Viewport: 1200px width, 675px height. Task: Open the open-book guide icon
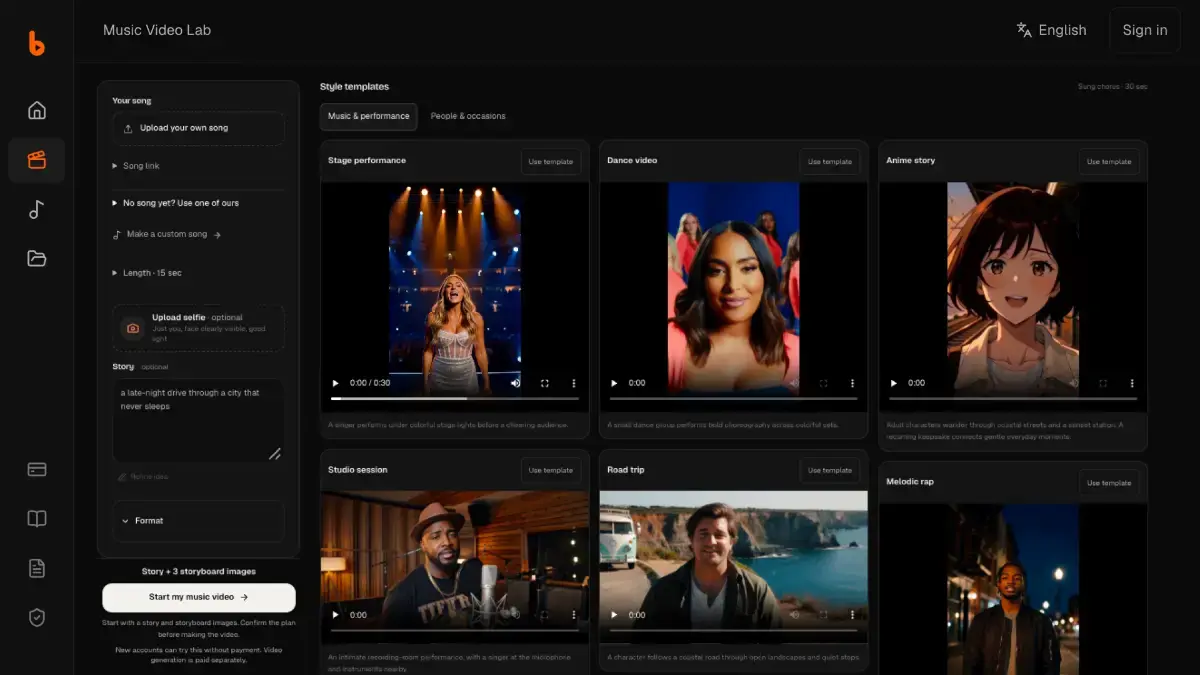(x=37, y=519)
